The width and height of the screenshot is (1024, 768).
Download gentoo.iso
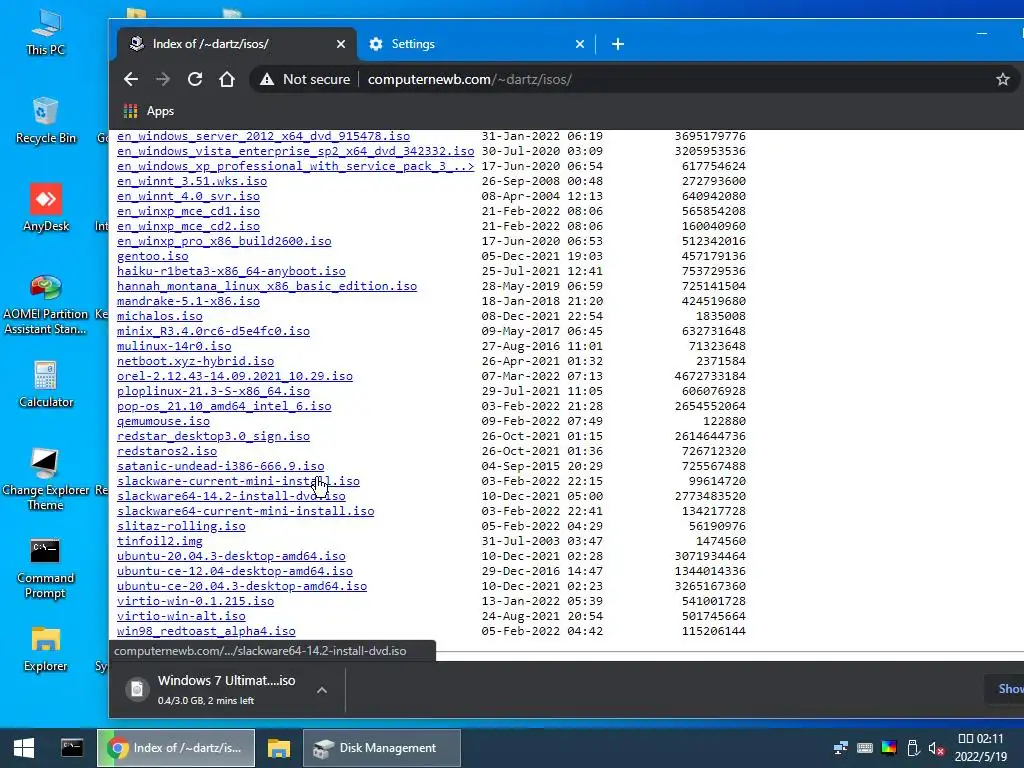[x=153, y=256]
